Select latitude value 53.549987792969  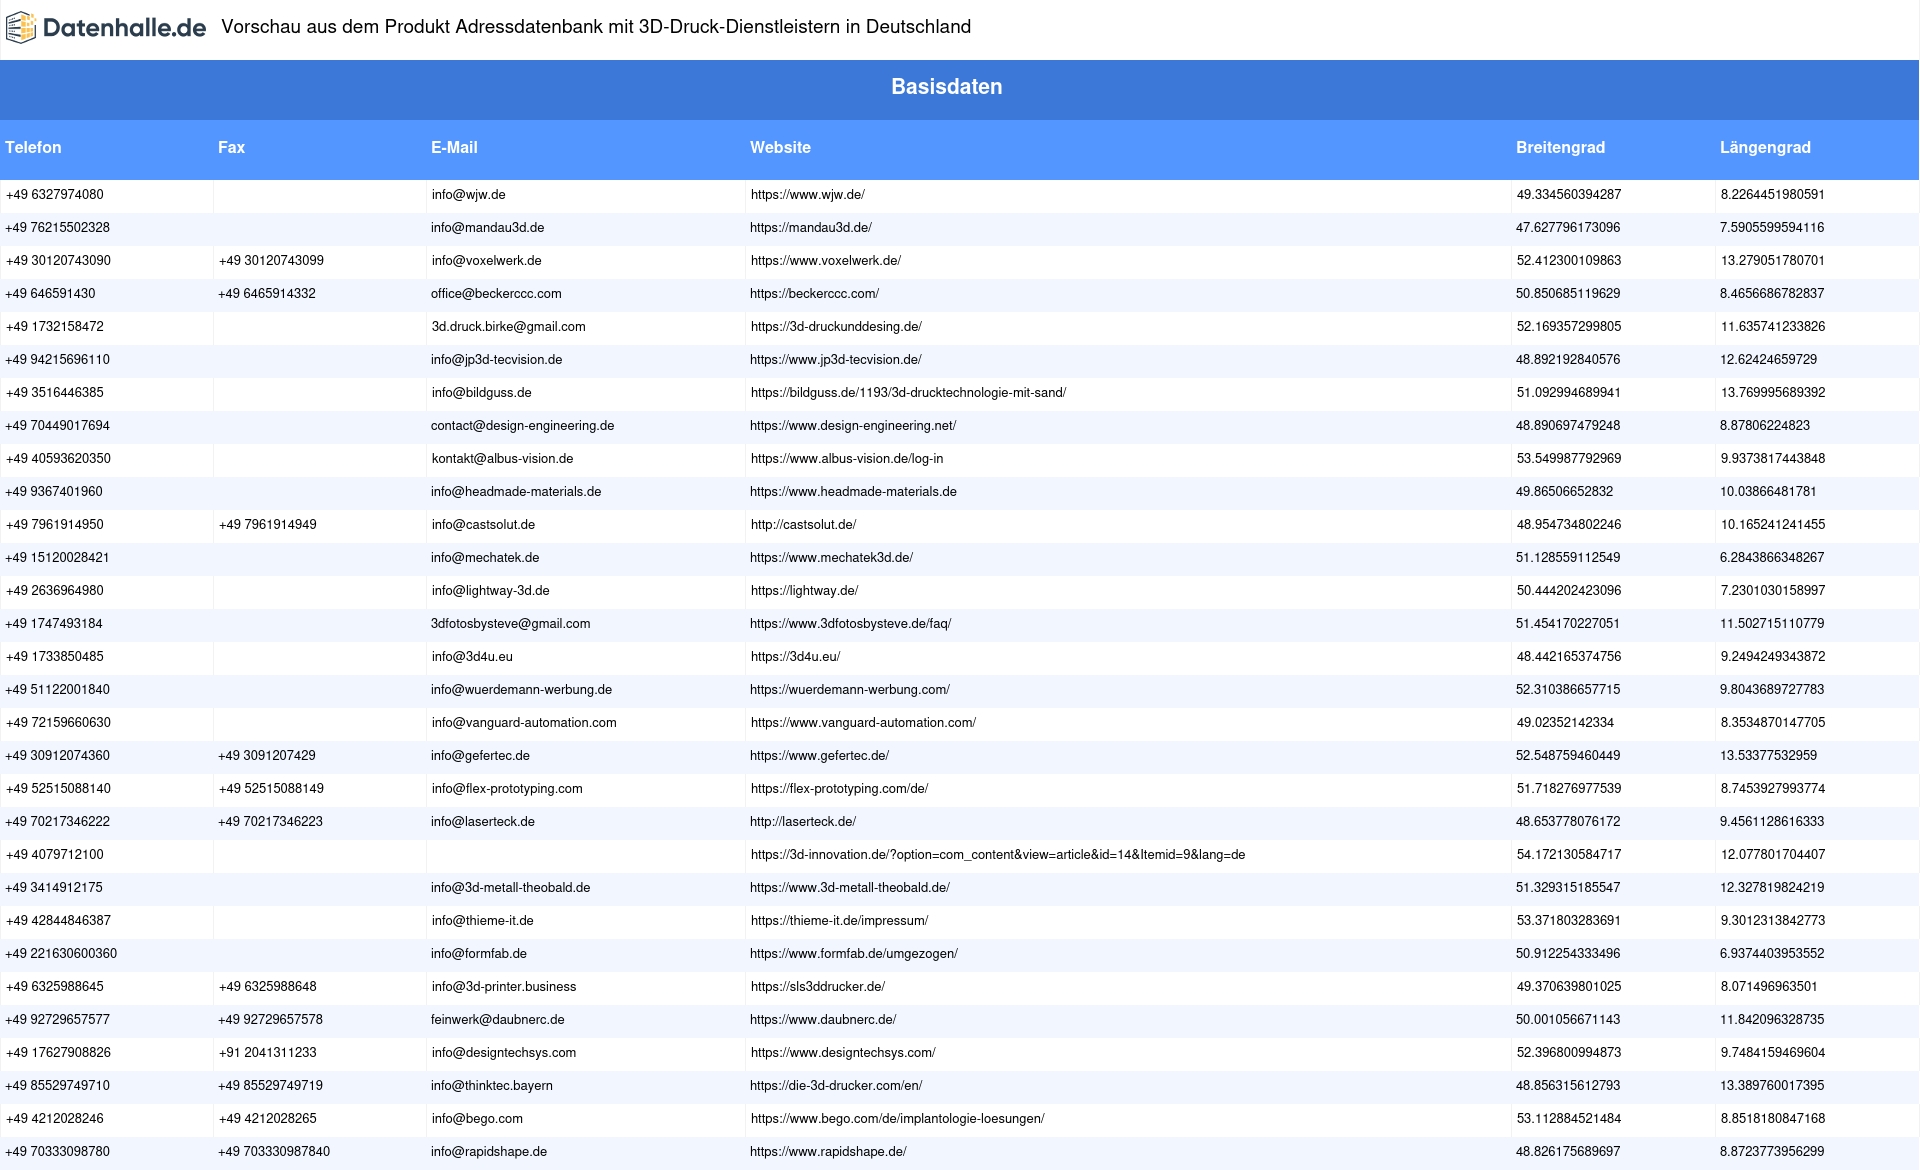[1569, 459]
